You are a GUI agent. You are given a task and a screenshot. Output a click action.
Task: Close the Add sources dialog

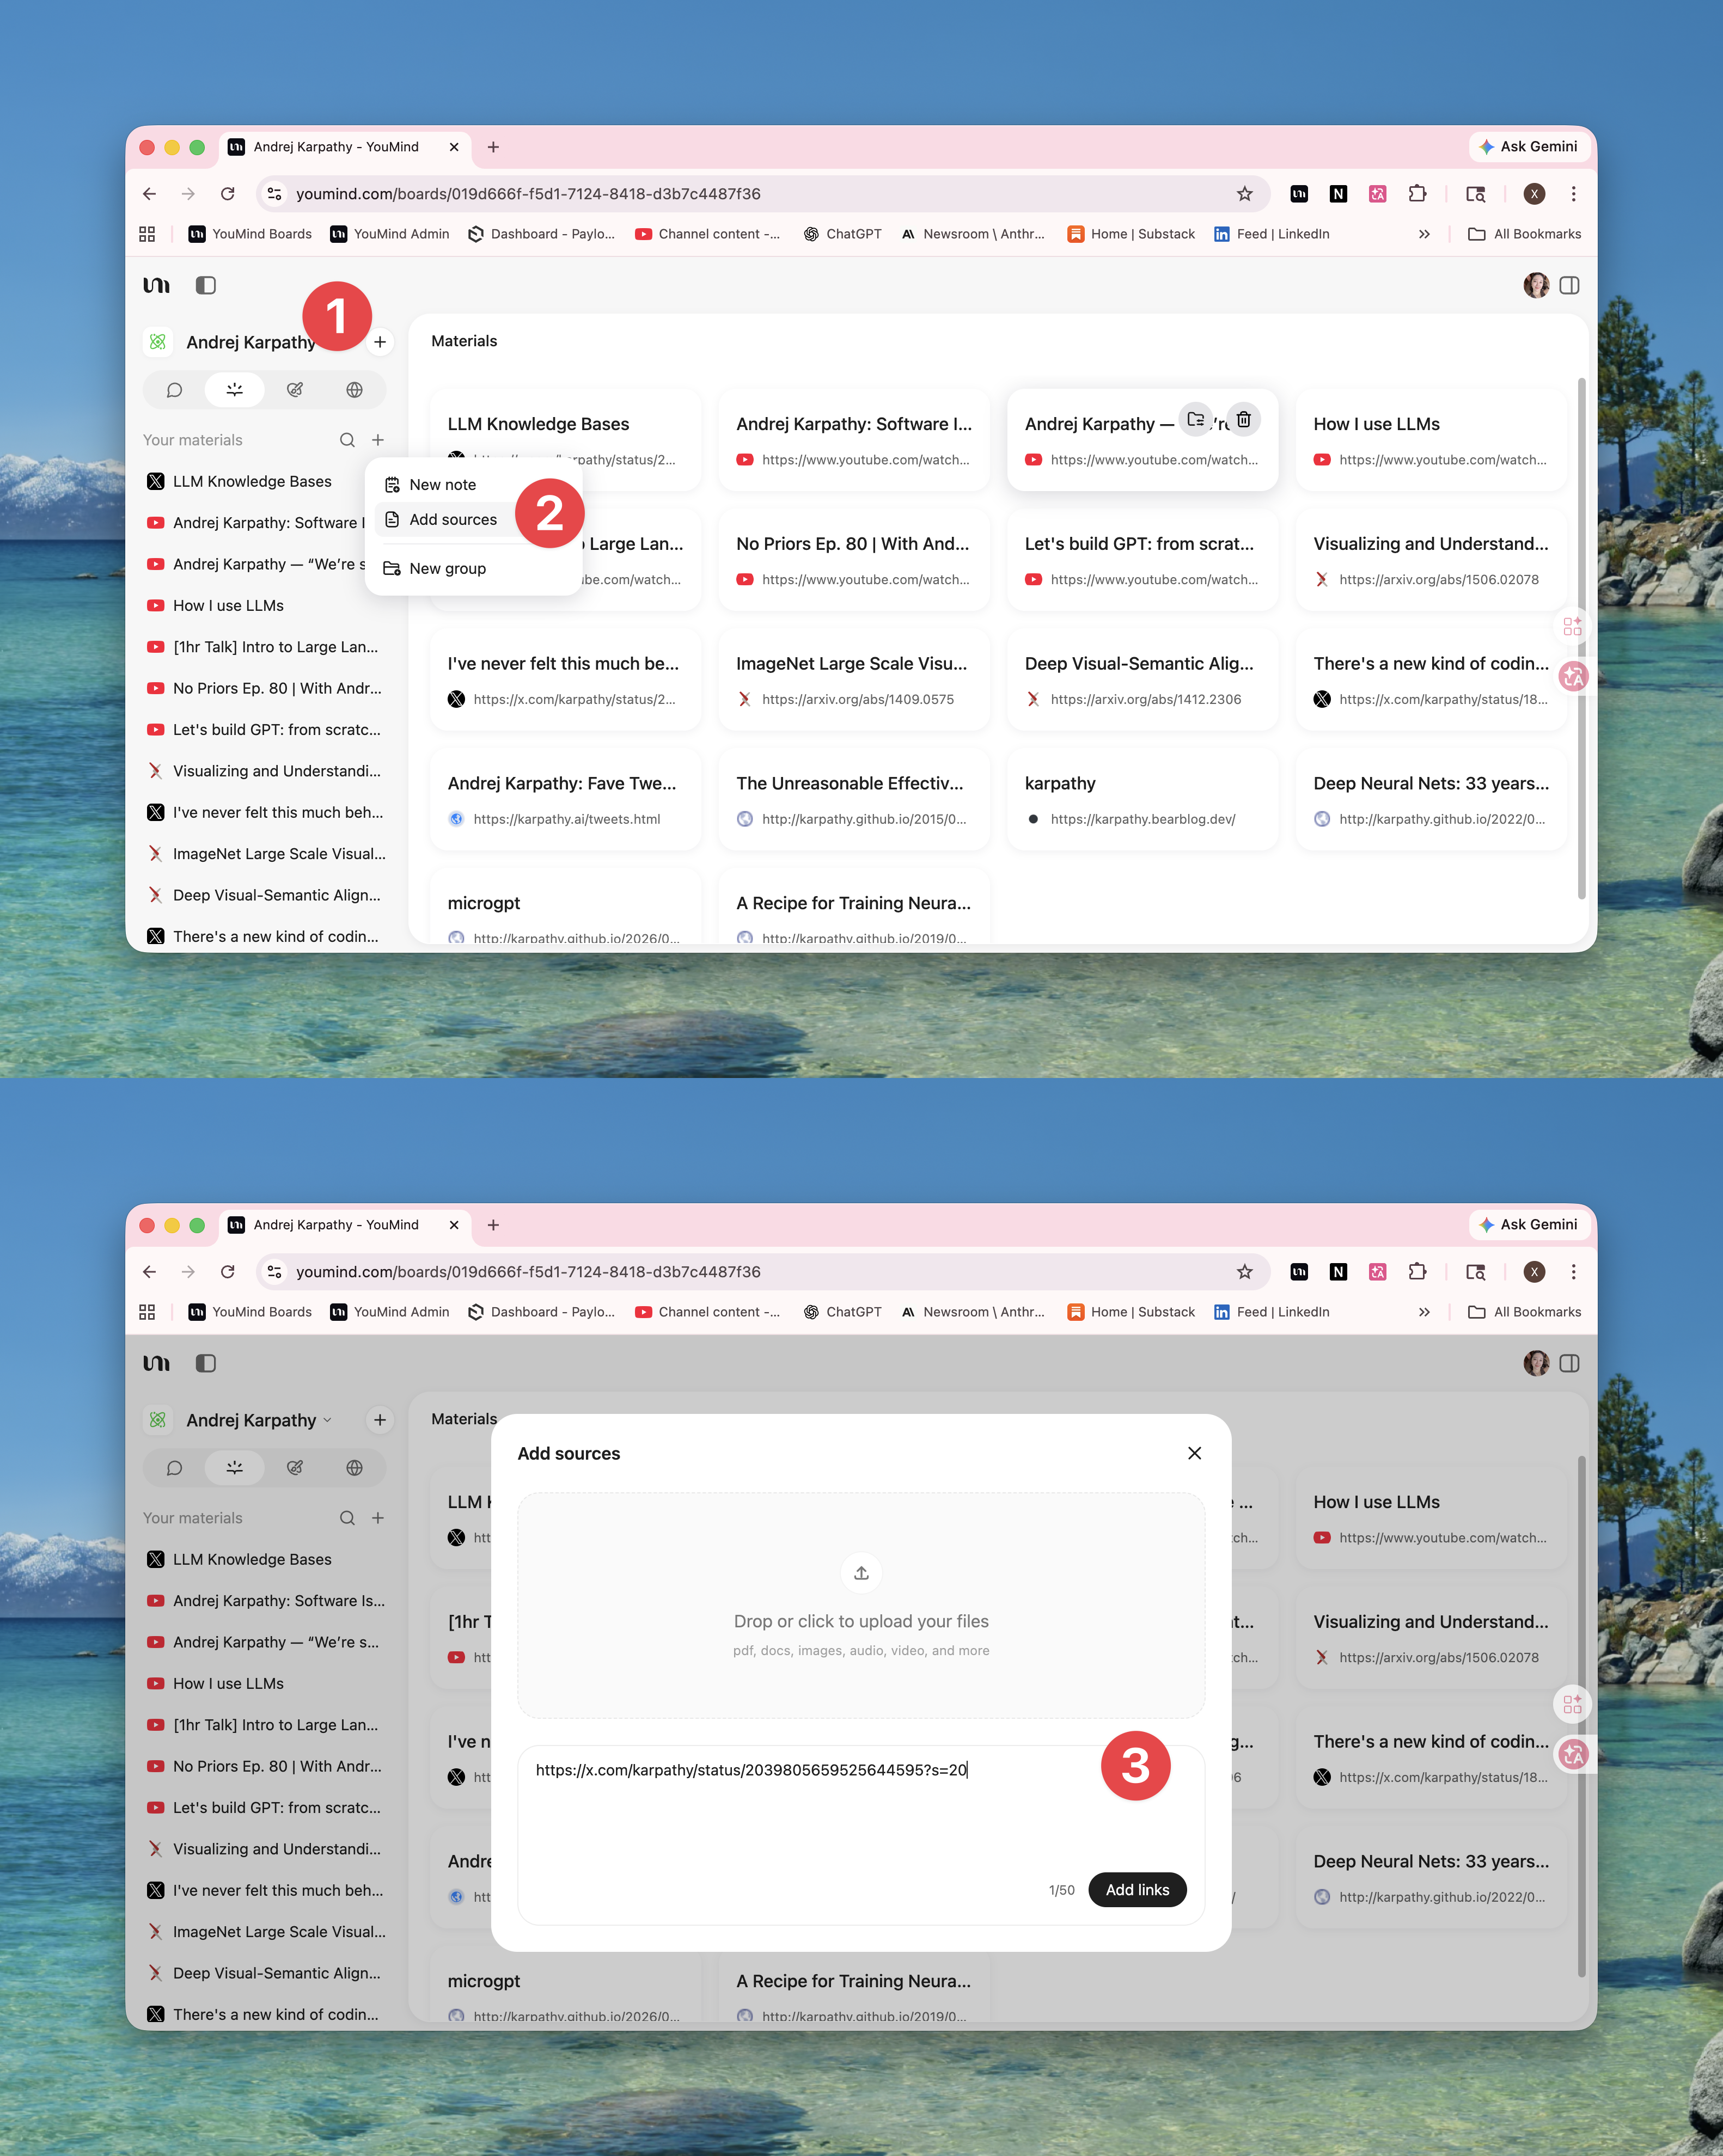pyautogui.click(x=1194, y=1453)
